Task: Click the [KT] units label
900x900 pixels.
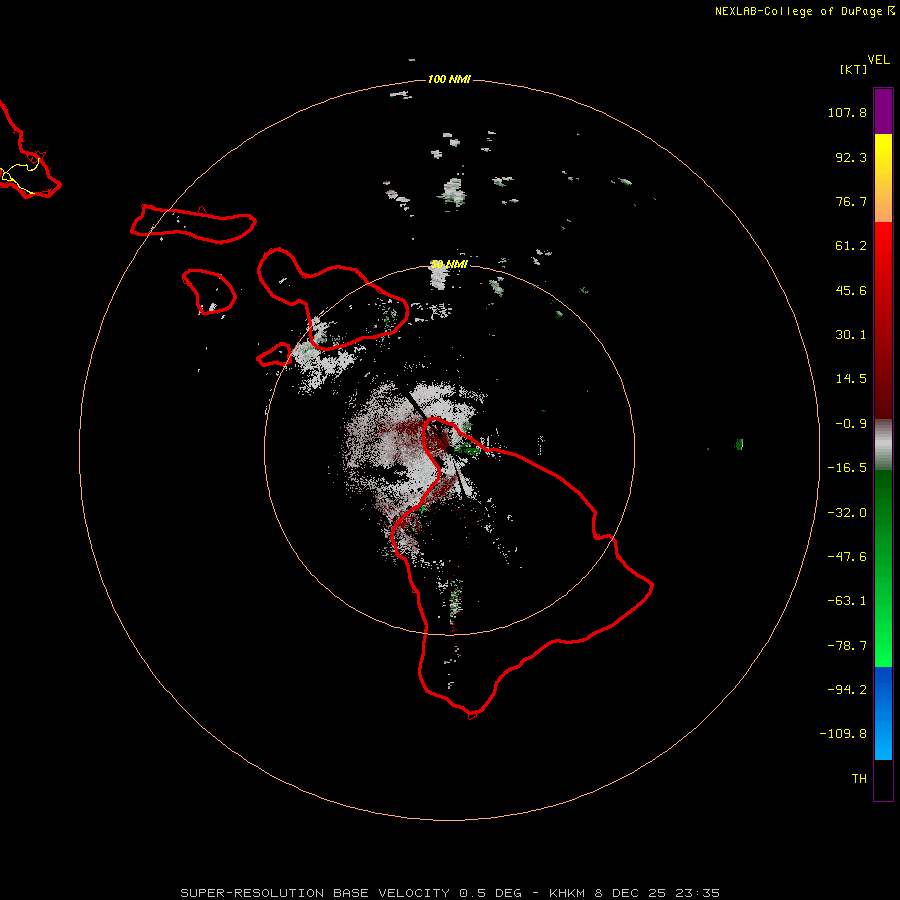Action: pos(854,69)
